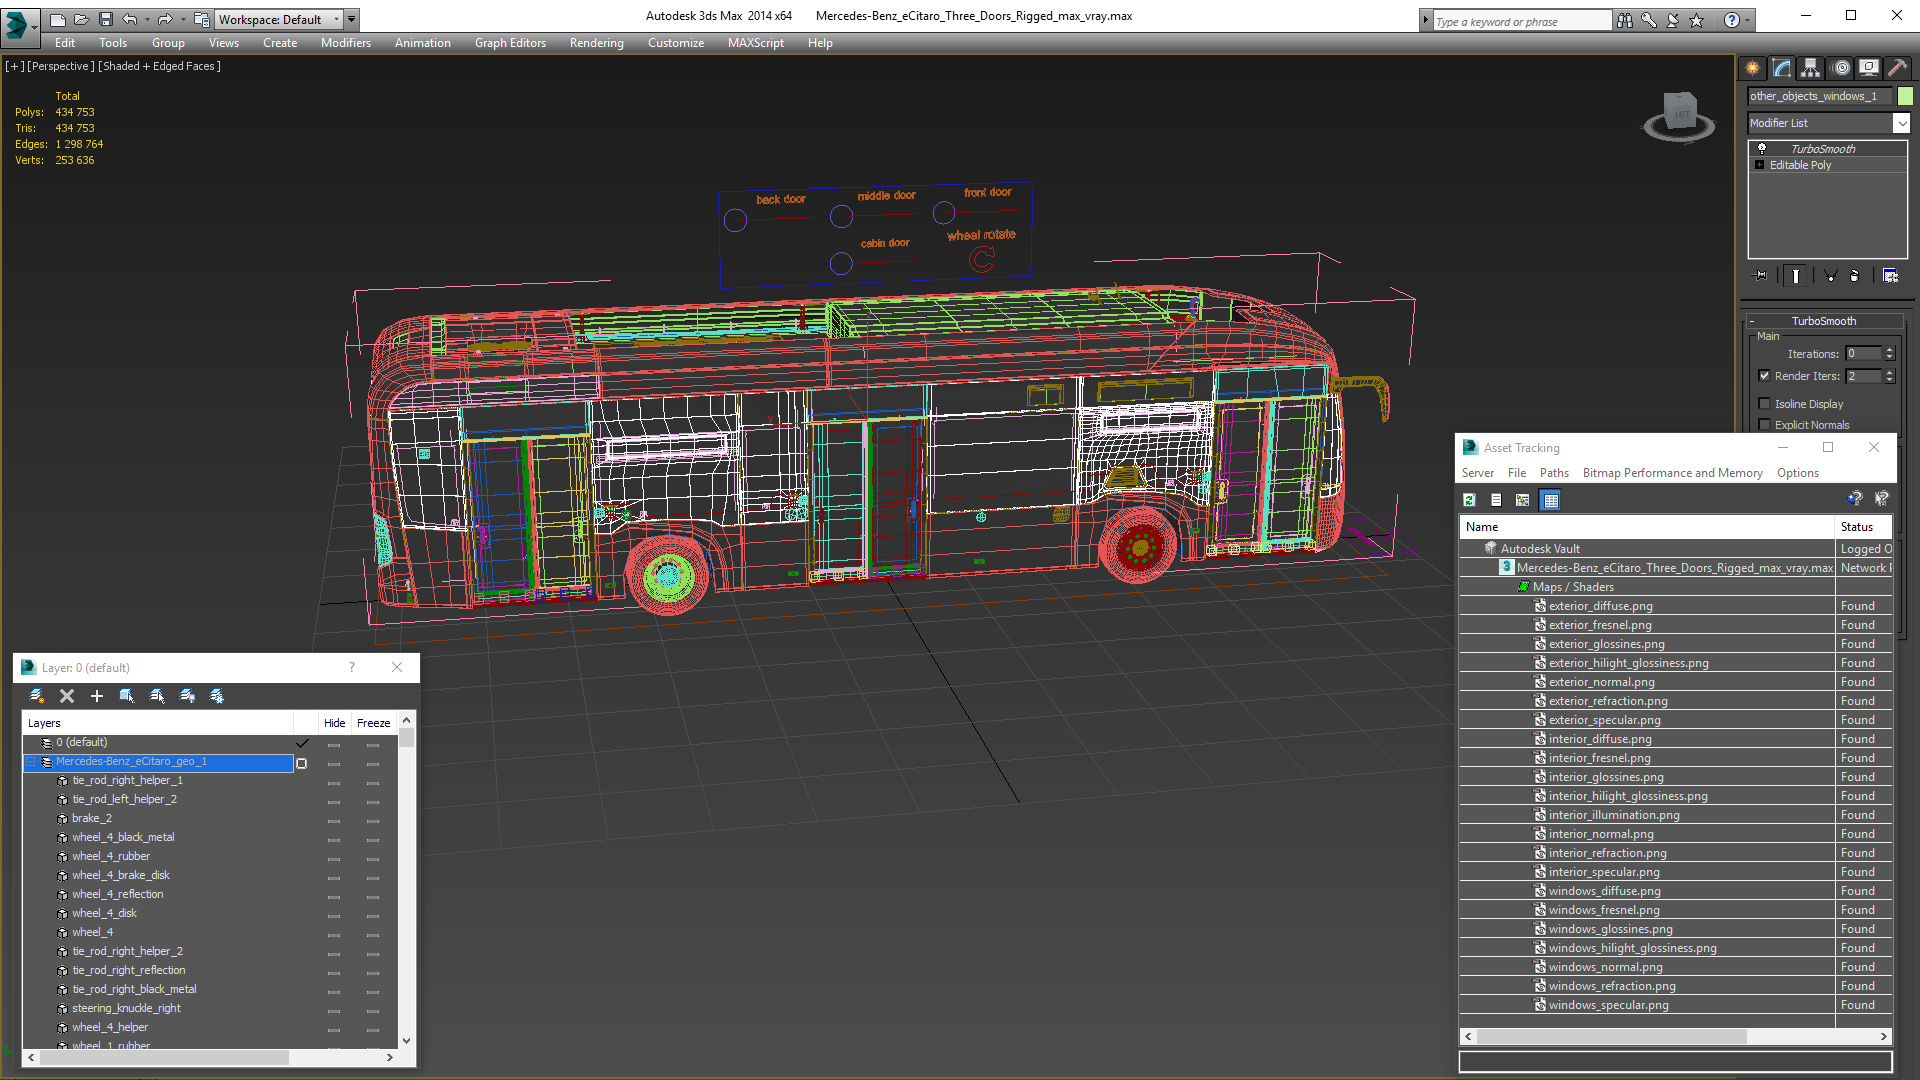Open Undo history dropdown arrow

147,19
